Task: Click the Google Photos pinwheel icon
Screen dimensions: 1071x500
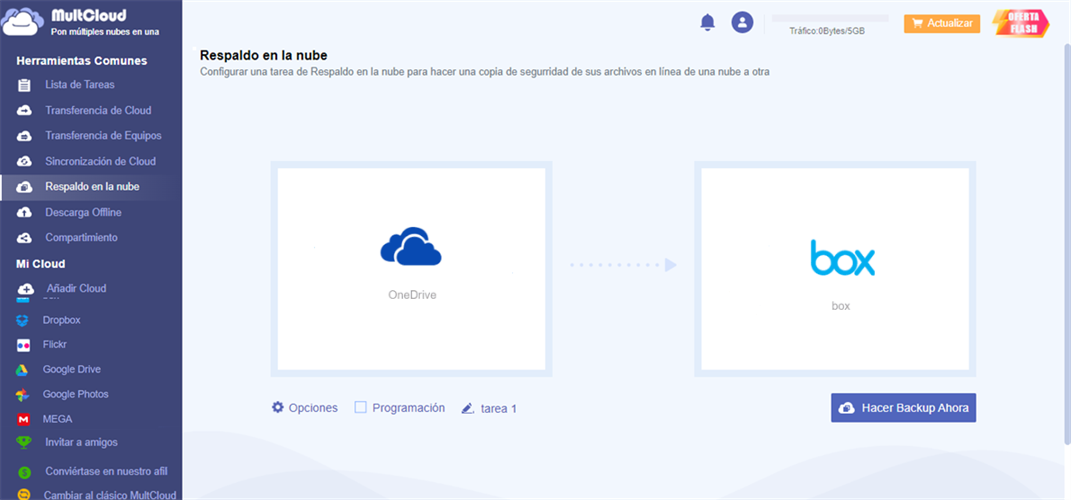Action: coord(23,395)
